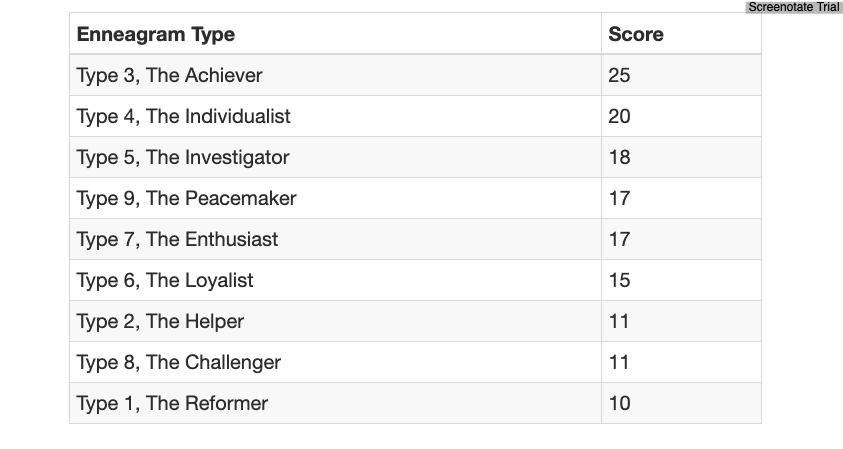Click the score 18 for The Investigator
The width and height of the screenshot is (843, 449).
click(619, 157)
